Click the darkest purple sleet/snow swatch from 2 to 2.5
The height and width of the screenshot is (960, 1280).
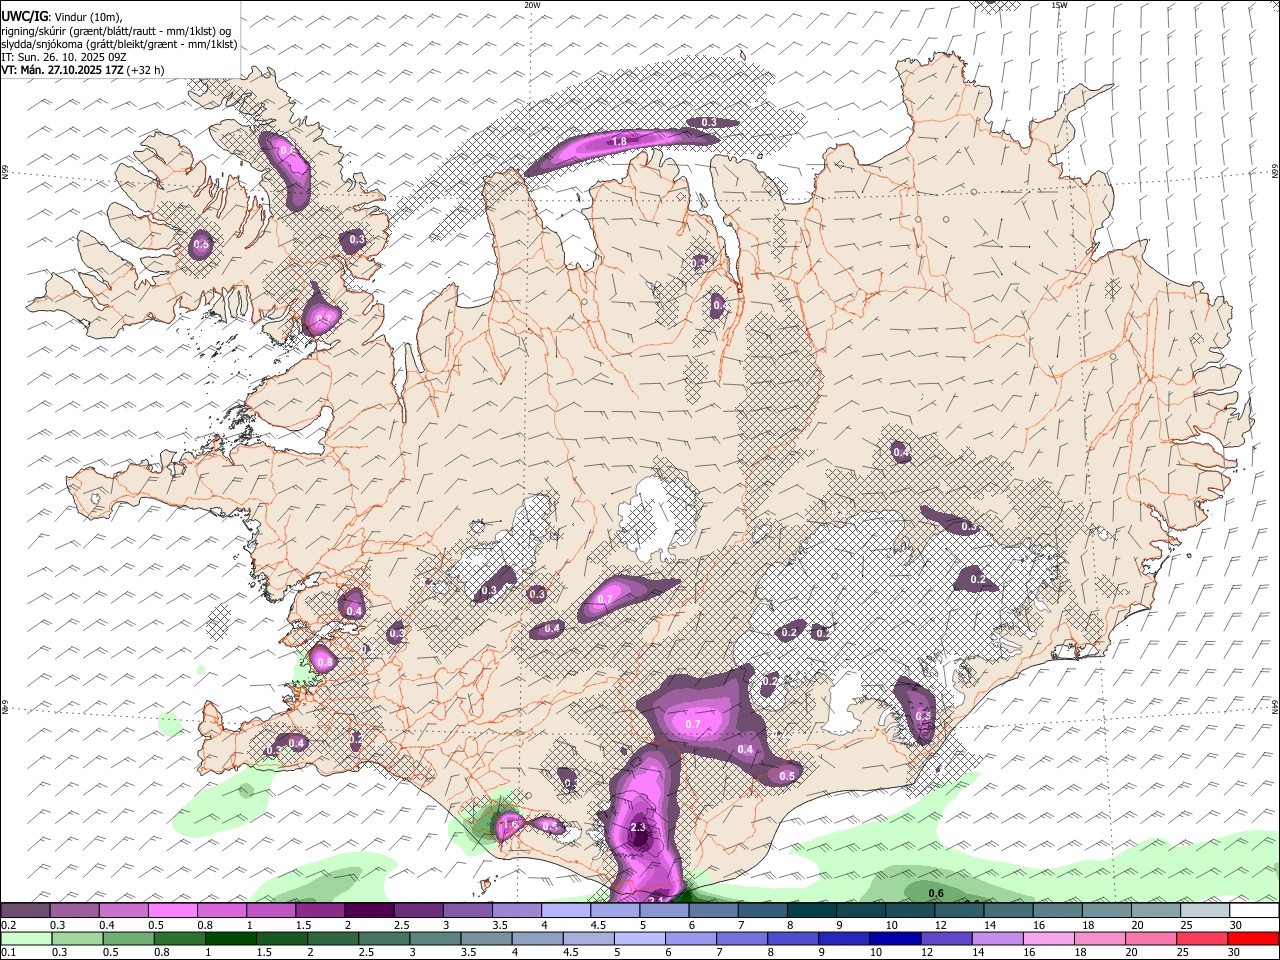[x=369, y=910]
